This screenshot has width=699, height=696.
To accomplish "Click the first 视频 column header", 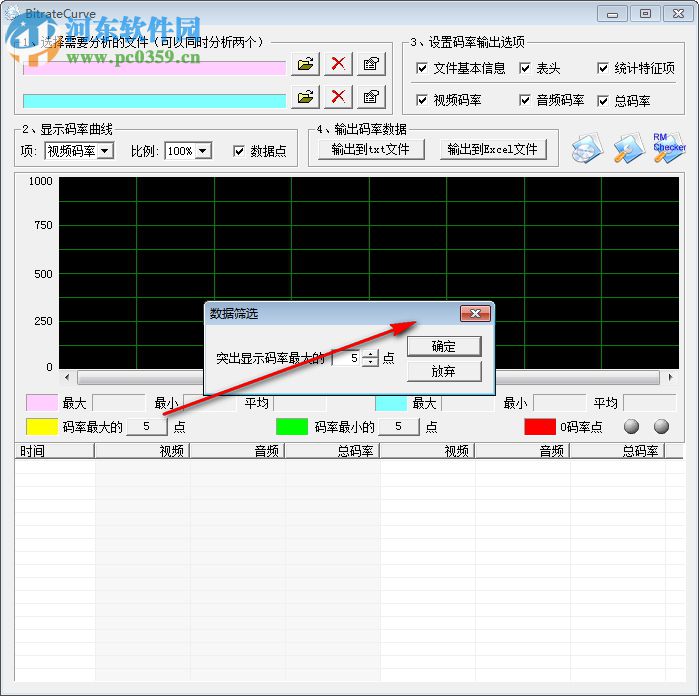I will (x=142, y=451).
